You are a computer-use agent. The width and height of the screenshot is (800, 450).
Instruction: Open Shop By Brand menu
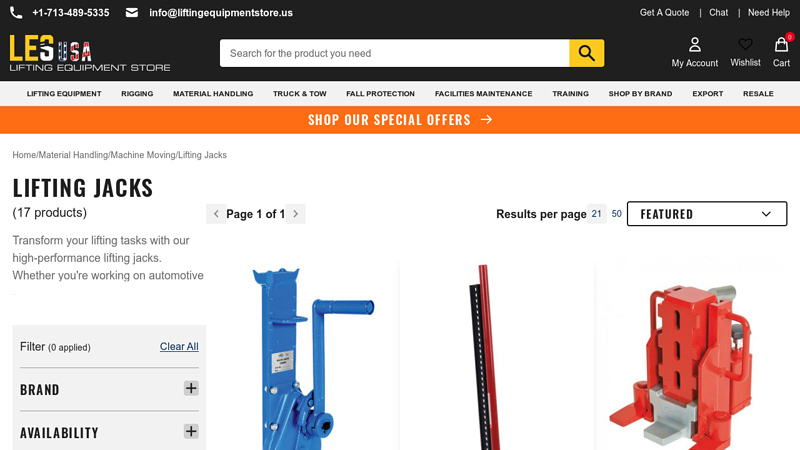[x=640, y=94]
